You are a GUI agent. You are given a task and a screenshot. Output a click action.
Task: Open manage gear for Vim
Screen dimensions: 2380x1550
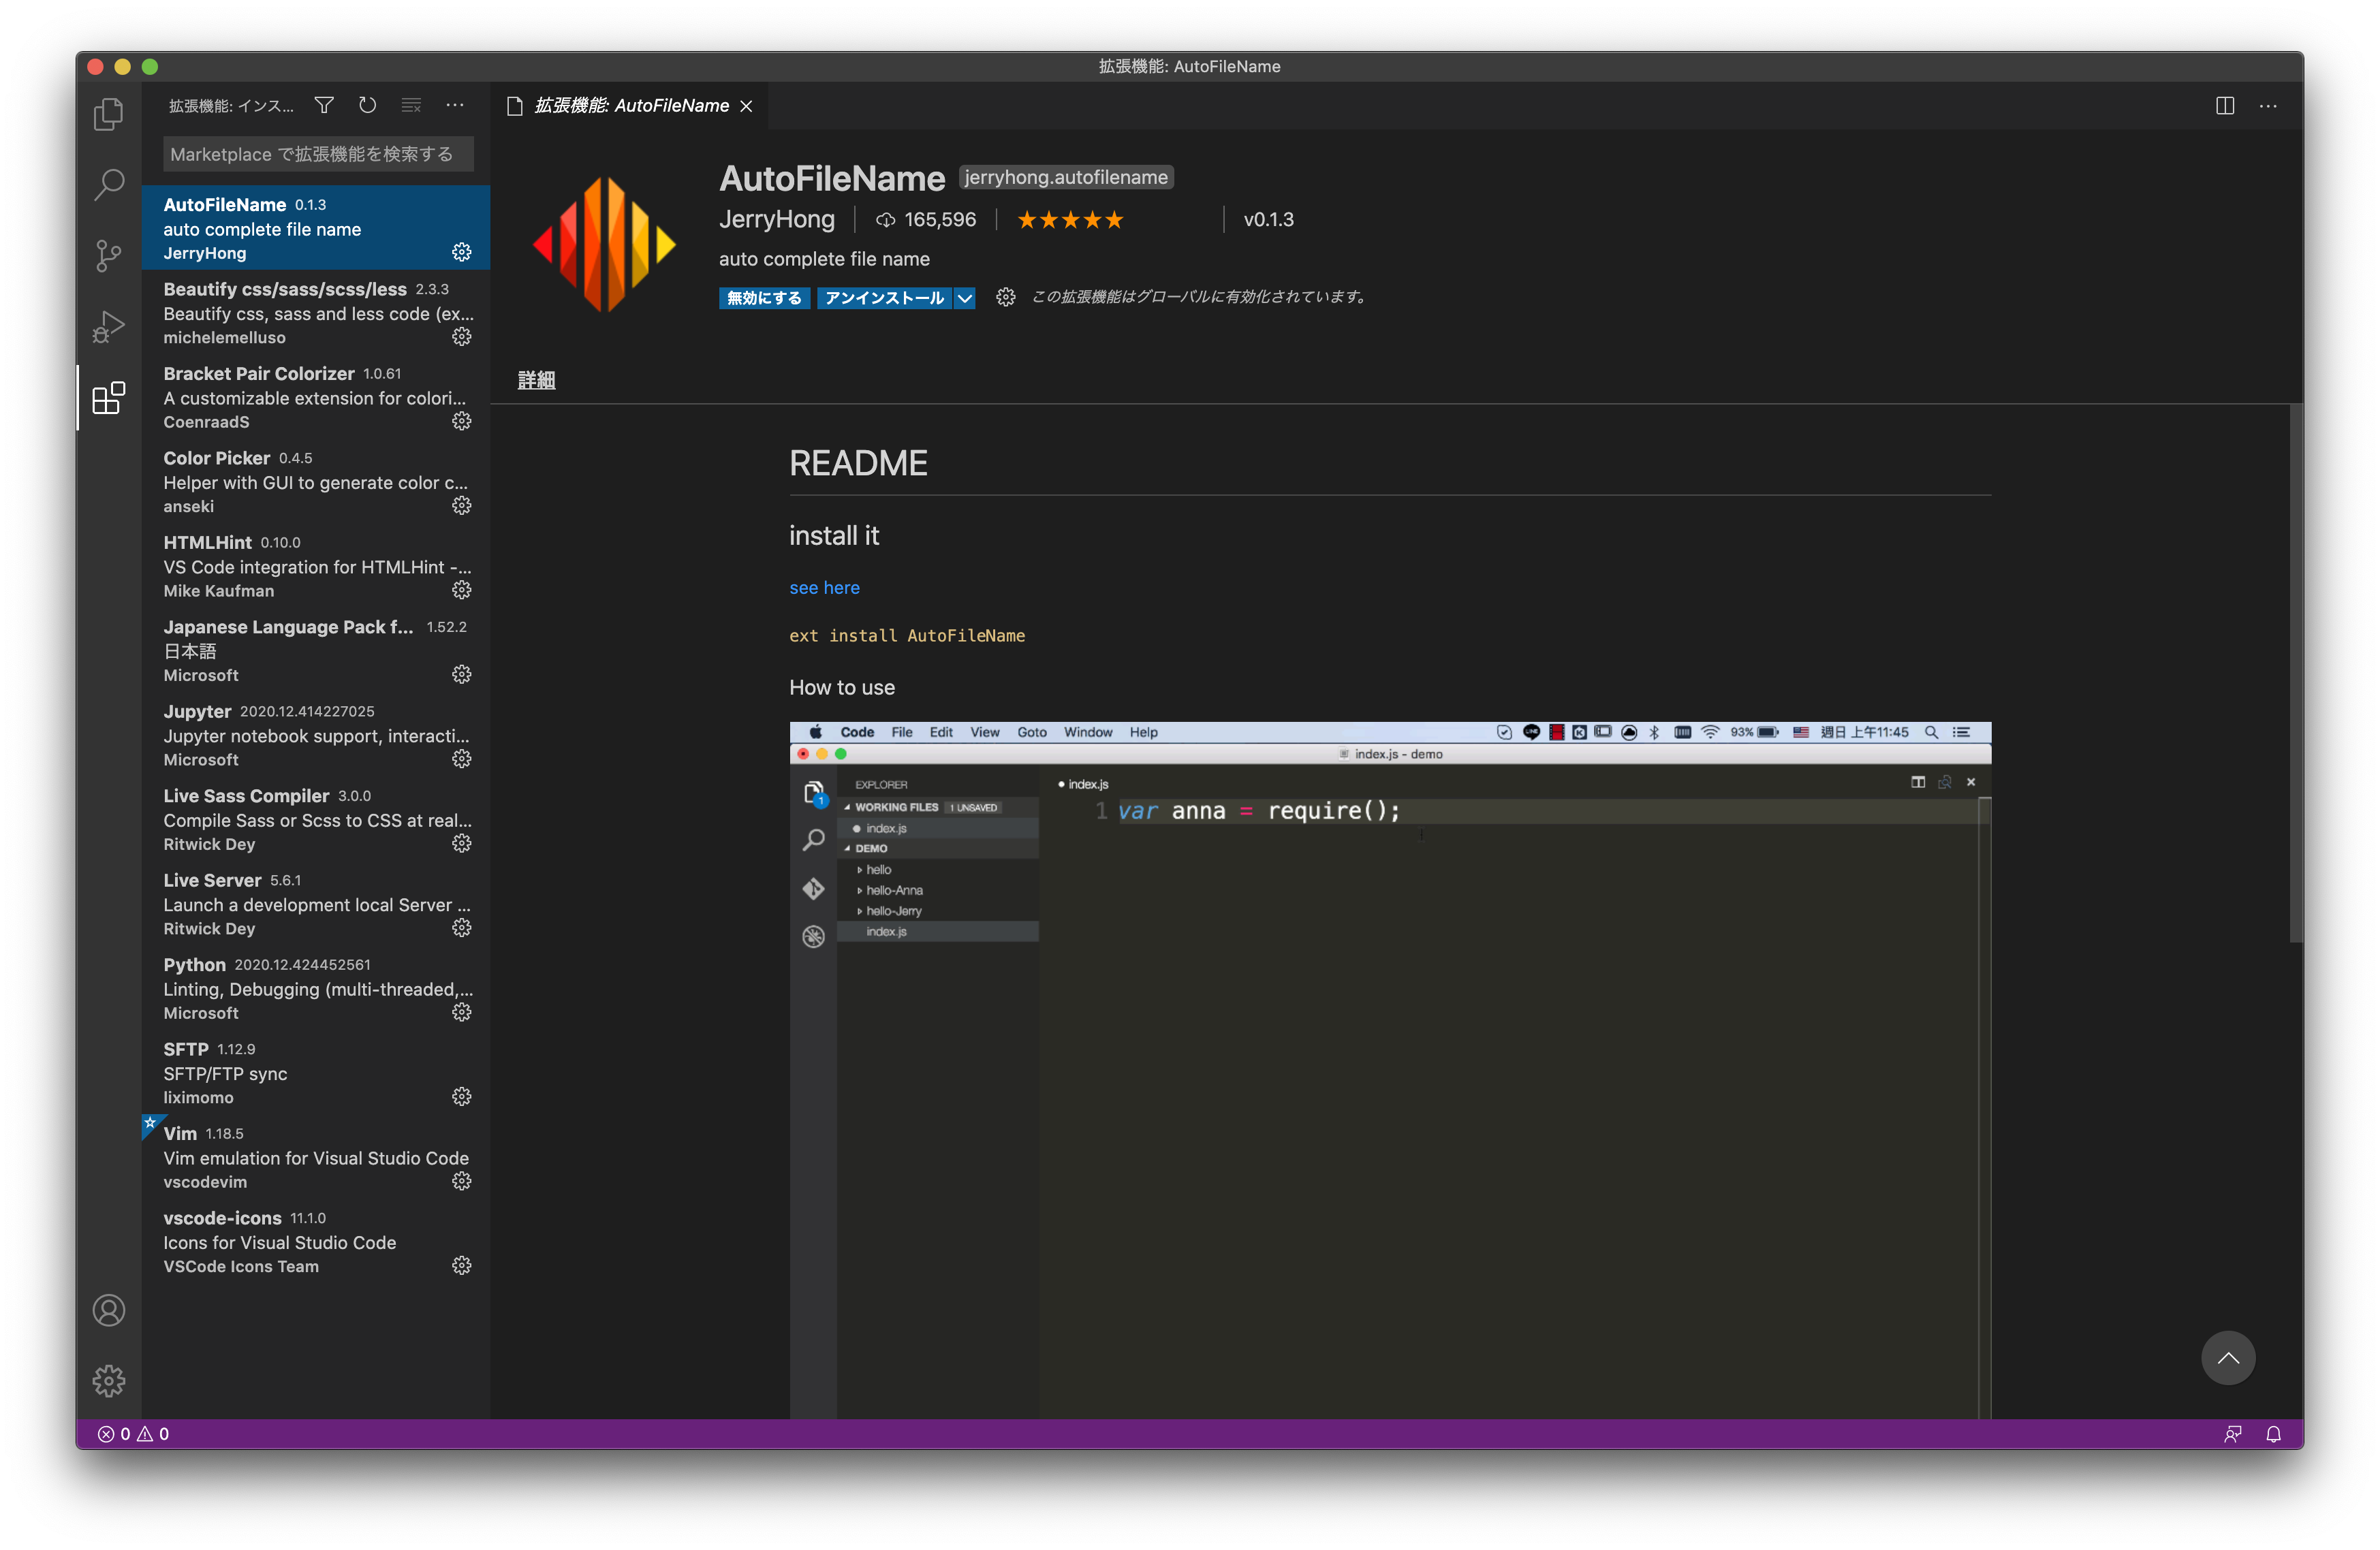462,1181
